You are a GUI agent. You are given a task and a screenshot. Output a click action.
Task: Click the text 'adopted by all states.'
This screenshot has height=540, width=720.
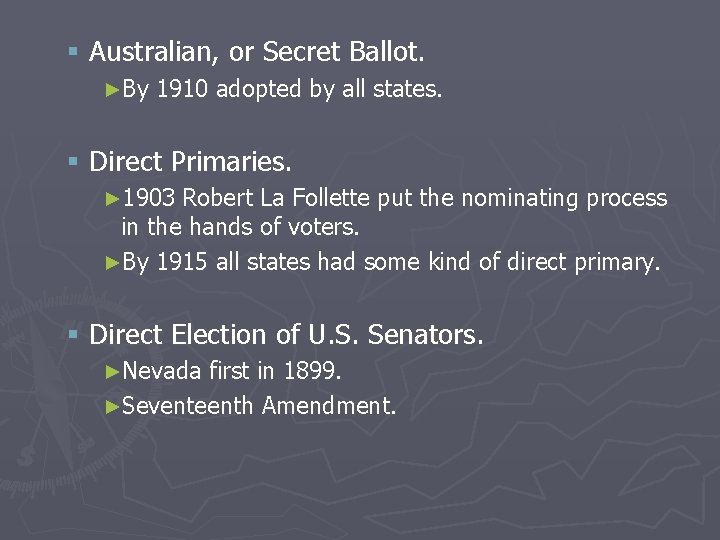tap(329, 89)
